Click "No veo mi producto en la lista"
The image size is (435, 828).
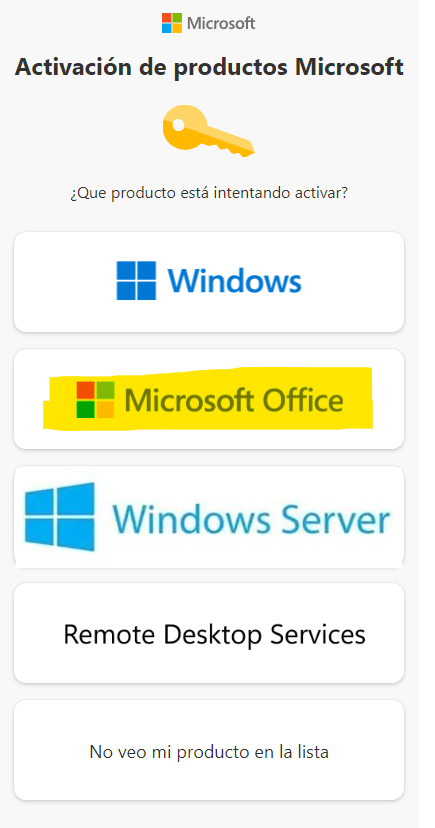pyautogui.click(x=209, y=750)
